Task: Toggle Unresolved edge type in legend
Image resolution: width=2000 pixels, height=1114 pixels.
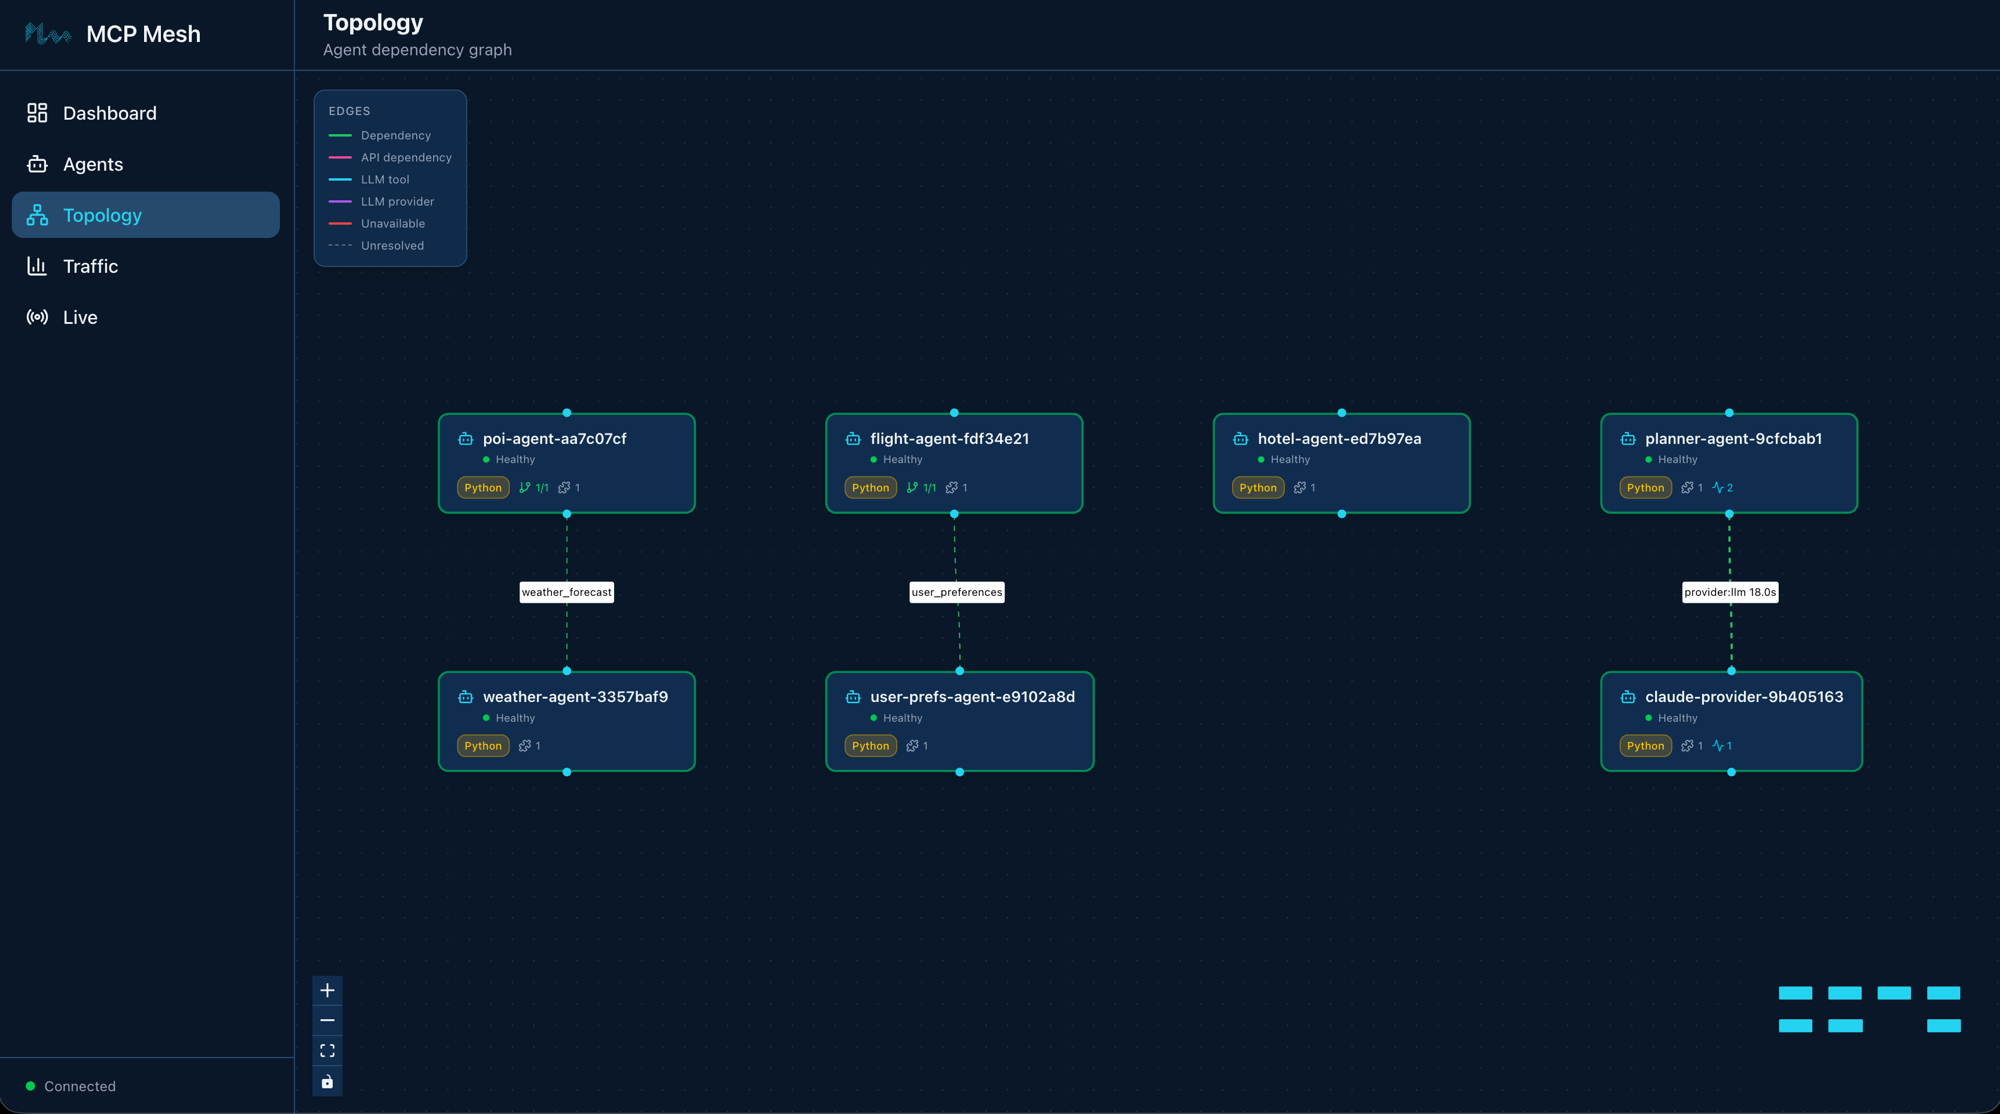Action: click(392, 245)
